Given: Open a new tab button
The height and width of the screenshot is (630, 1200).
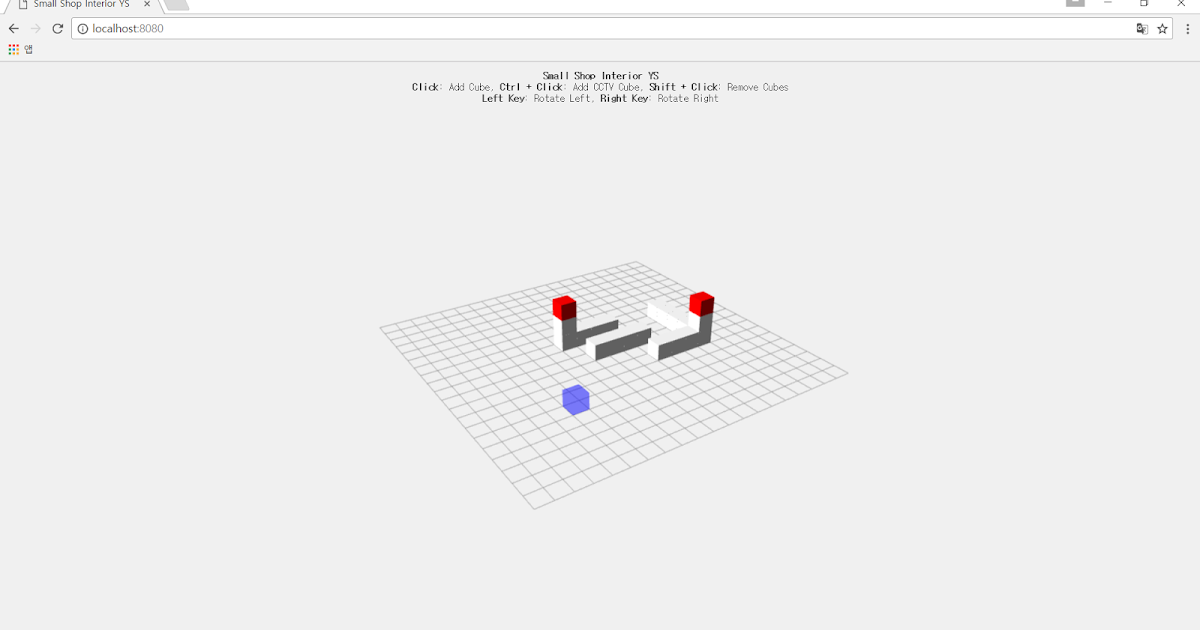Looking at the screenshot, I should click(176, 4).
